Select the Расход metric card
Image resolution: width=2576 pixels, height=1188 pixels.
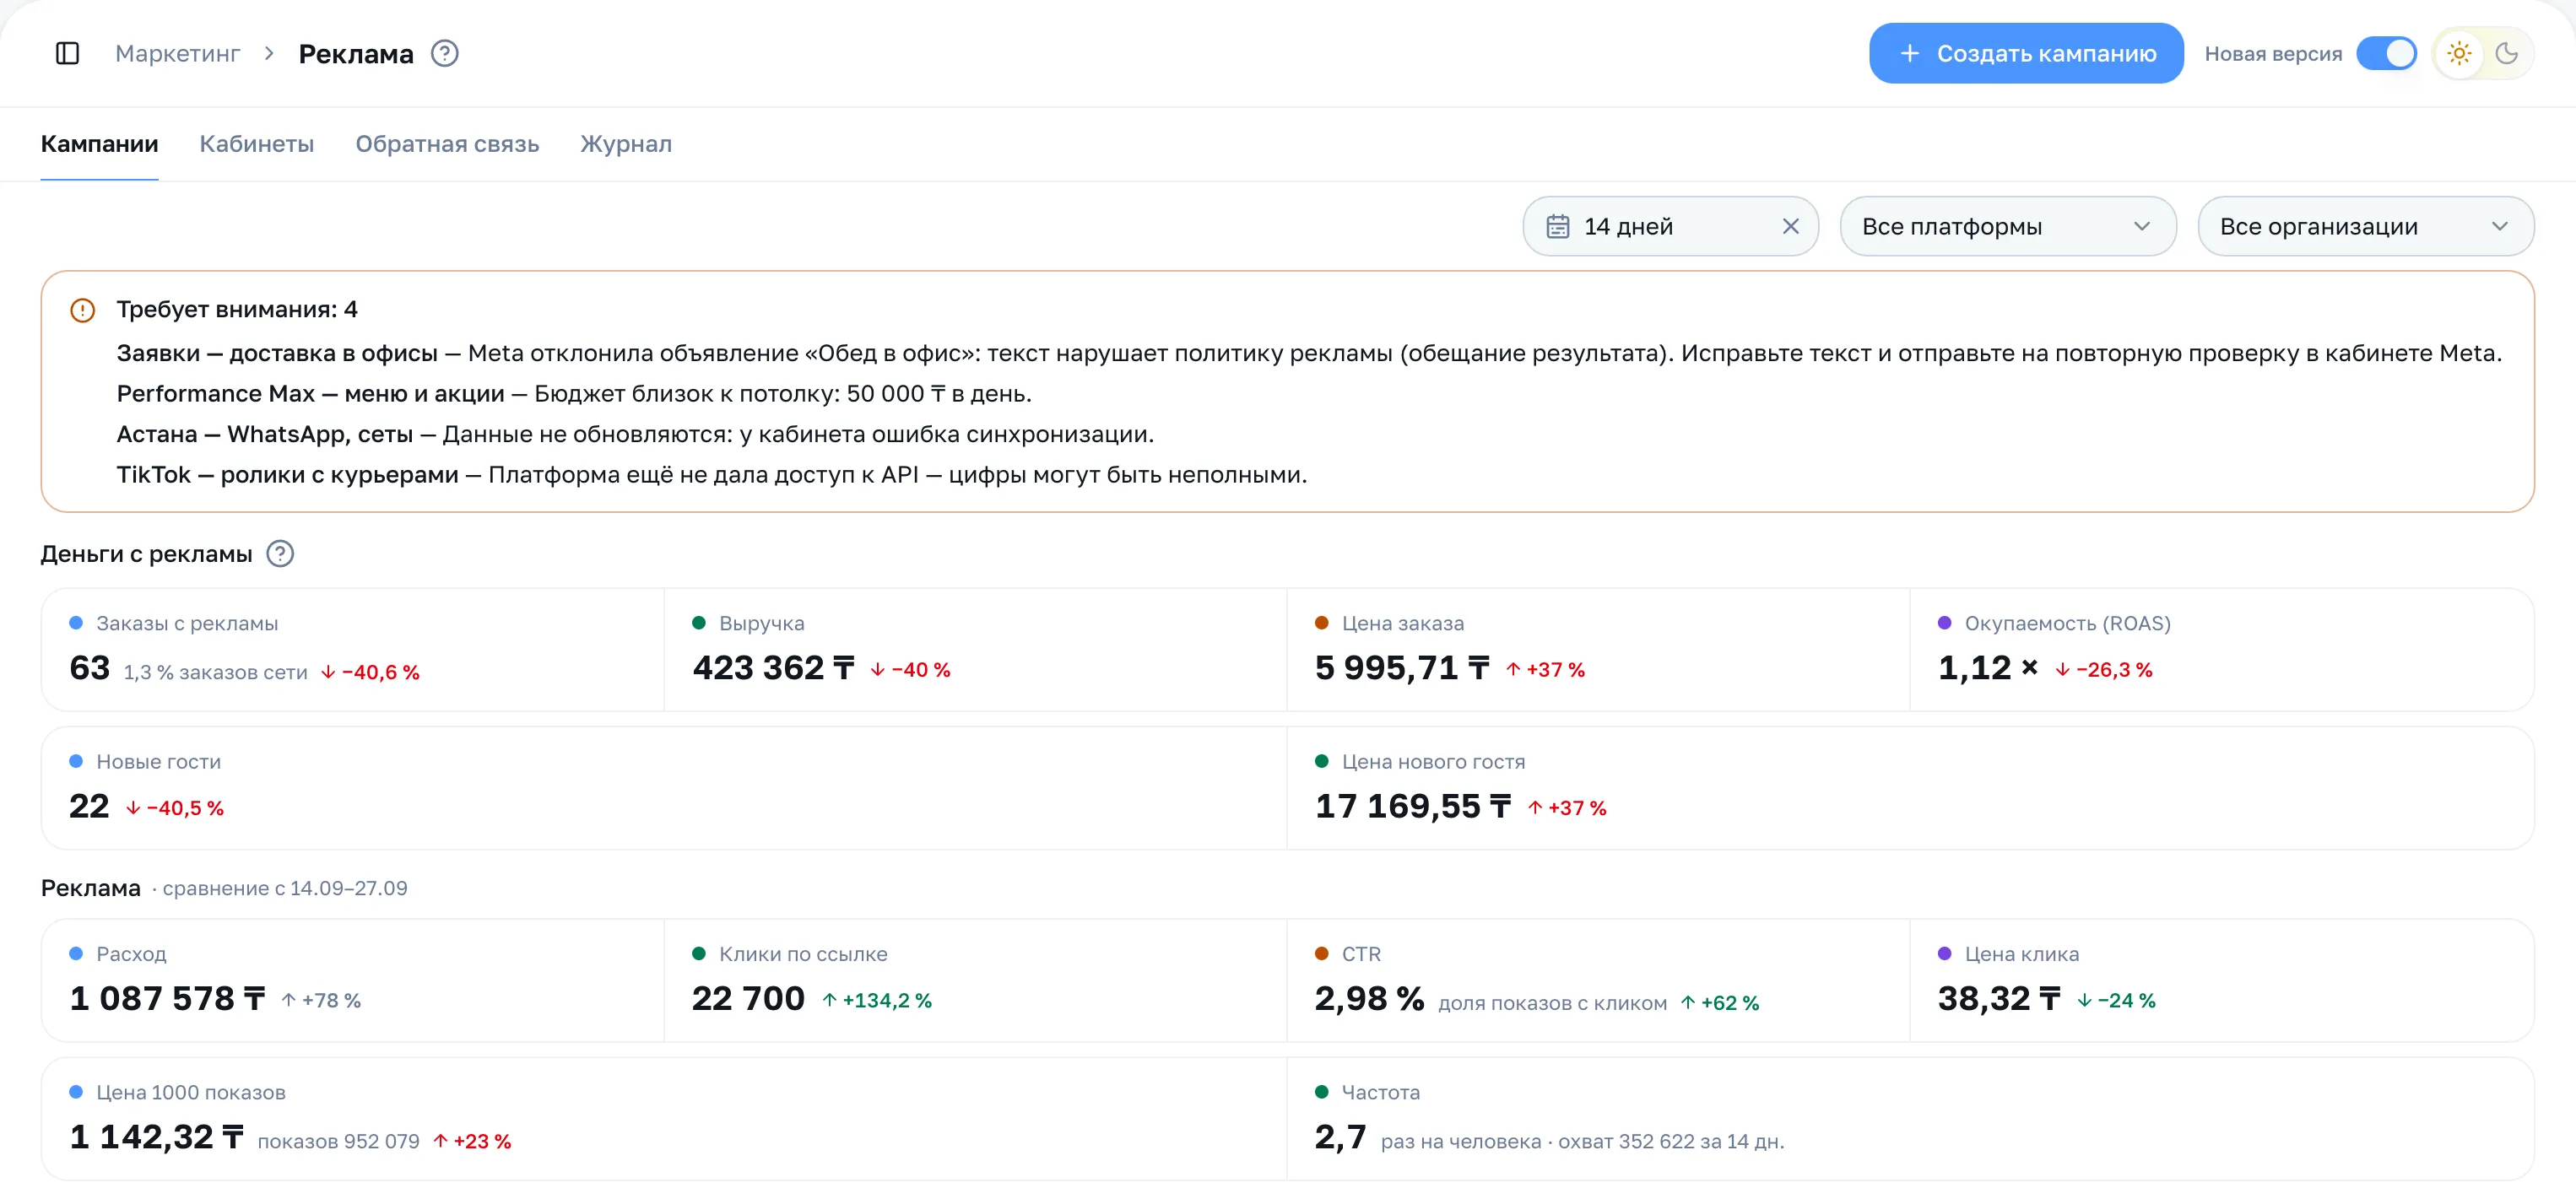point(352,980)
